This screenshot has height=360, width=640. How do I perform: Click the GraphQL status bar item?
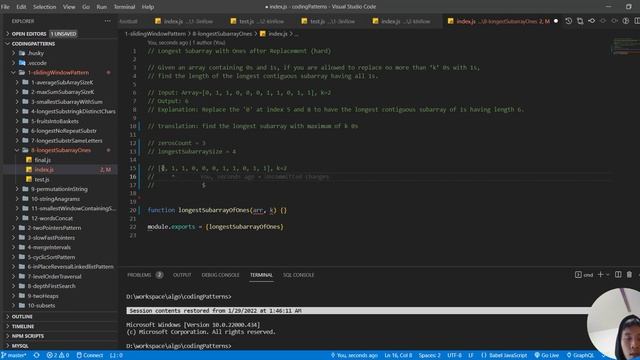point(580,355)
